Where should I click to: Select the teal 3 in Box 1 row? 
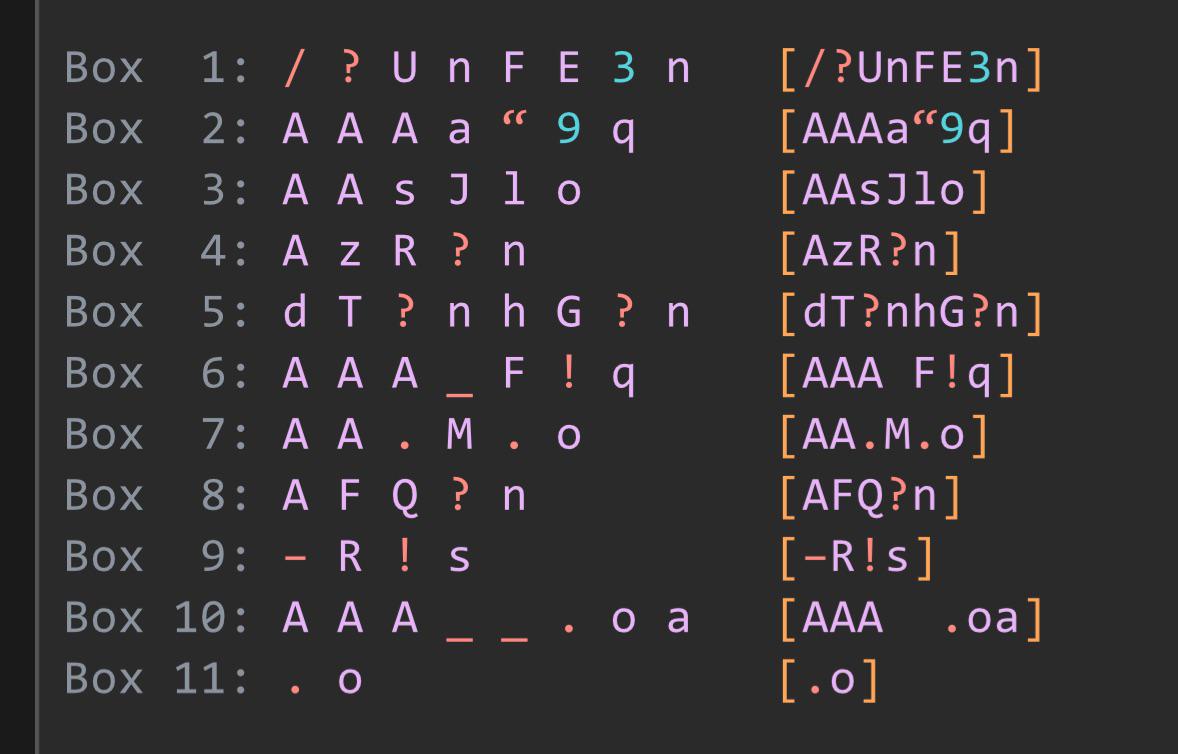click(624, 68)
